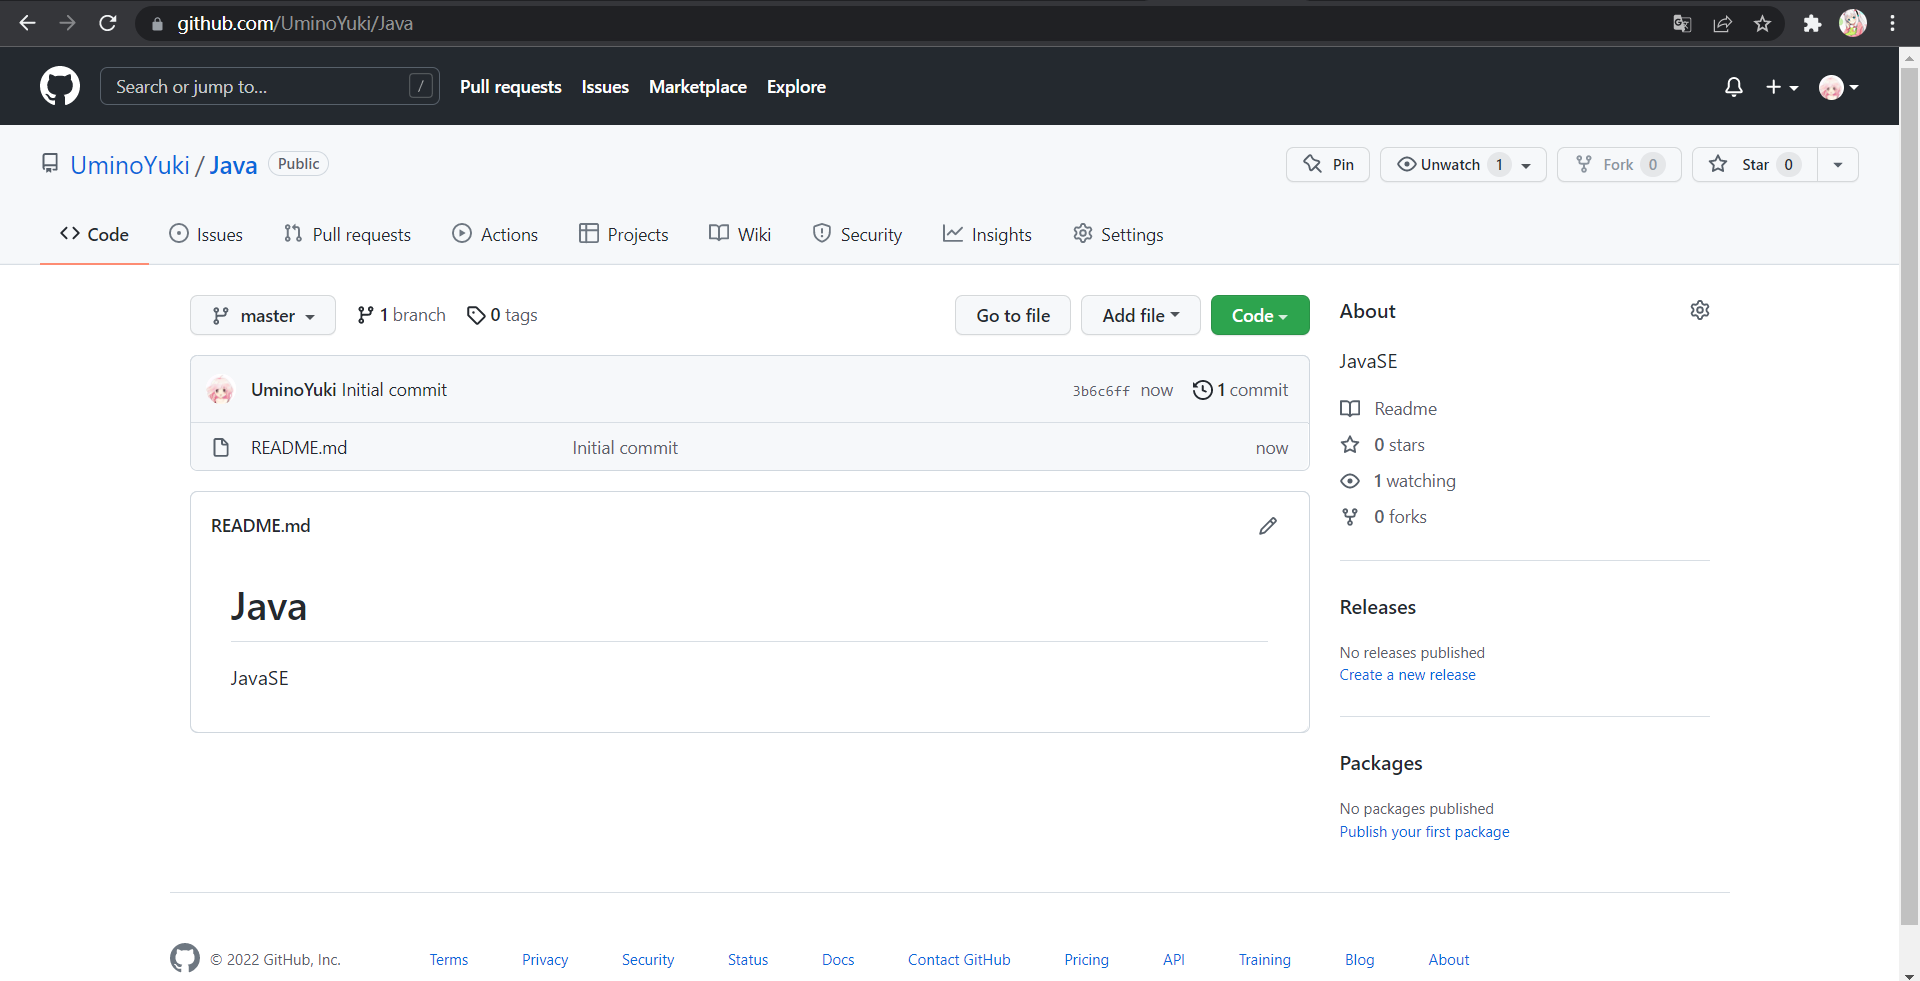Screen dimensions: 1920x981
Task: Click Go to file button
Action: [1013, 316]
